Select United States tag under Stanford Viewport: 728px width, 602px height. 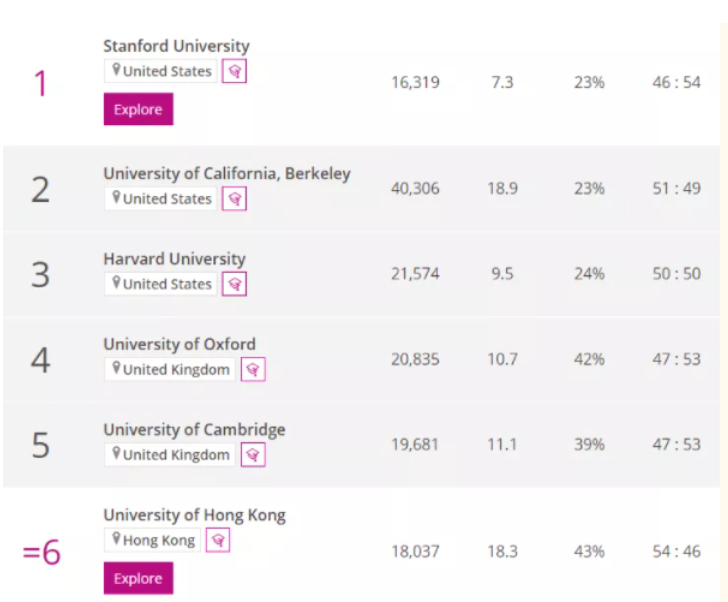[160, 71]
